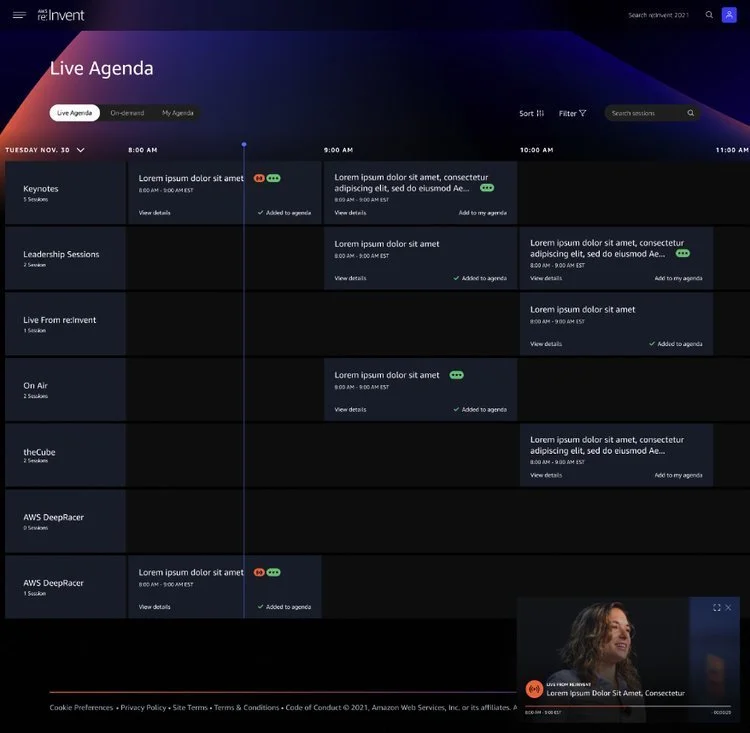Open Code of Conduct footer link
The width and height of the screenshot is (750, 733).
[x=313, y=707]
